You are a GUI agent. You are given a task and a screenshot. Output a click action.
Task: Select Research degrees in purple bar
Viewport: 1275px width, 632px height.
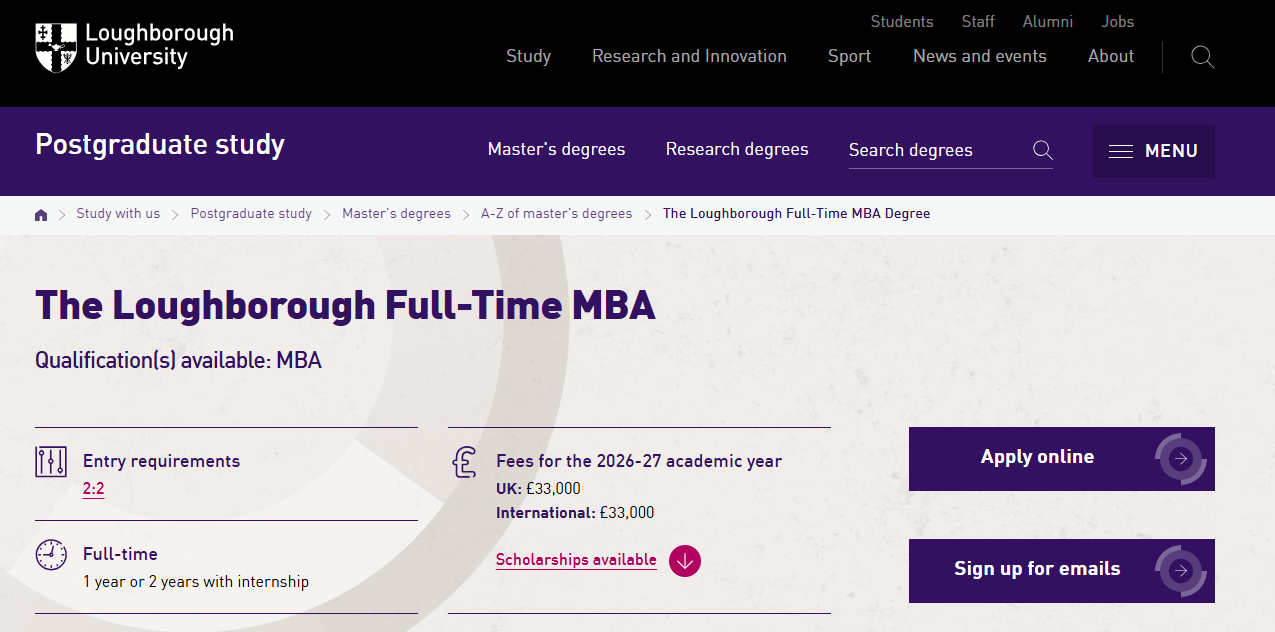[x=737, y=149]
